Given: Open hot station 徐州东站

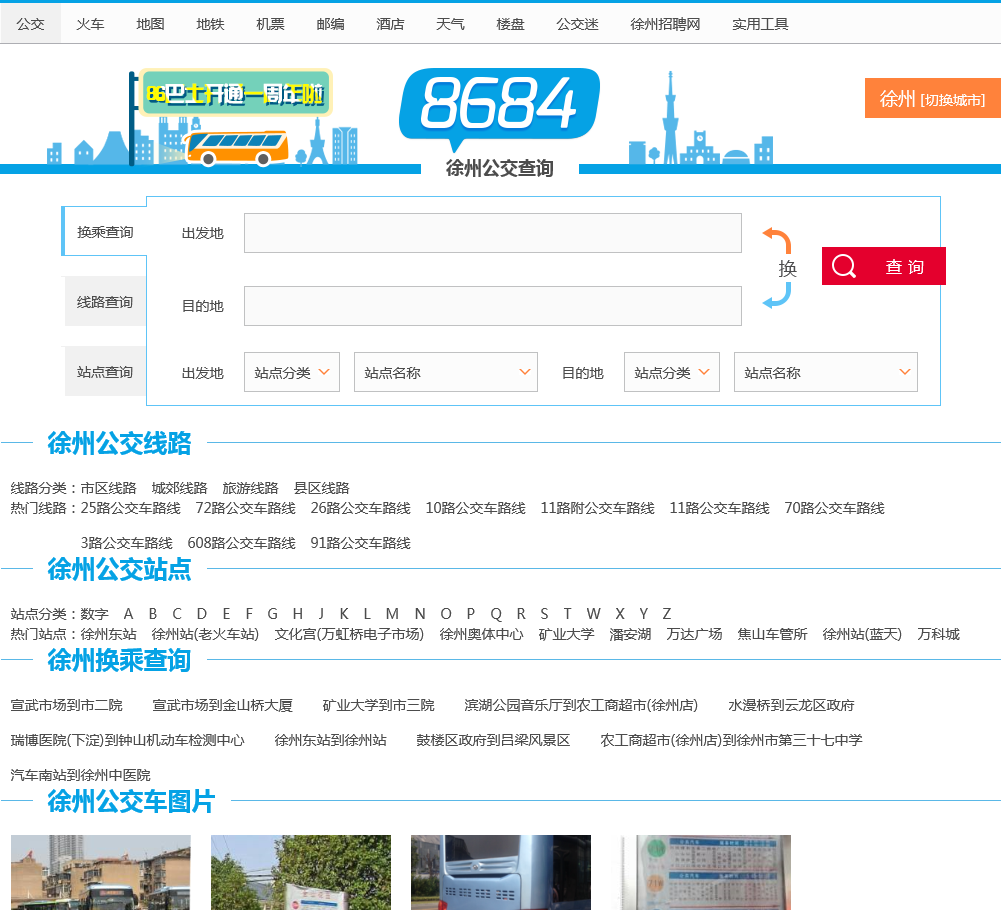Looking at the screenshot, I should [109, 635].
